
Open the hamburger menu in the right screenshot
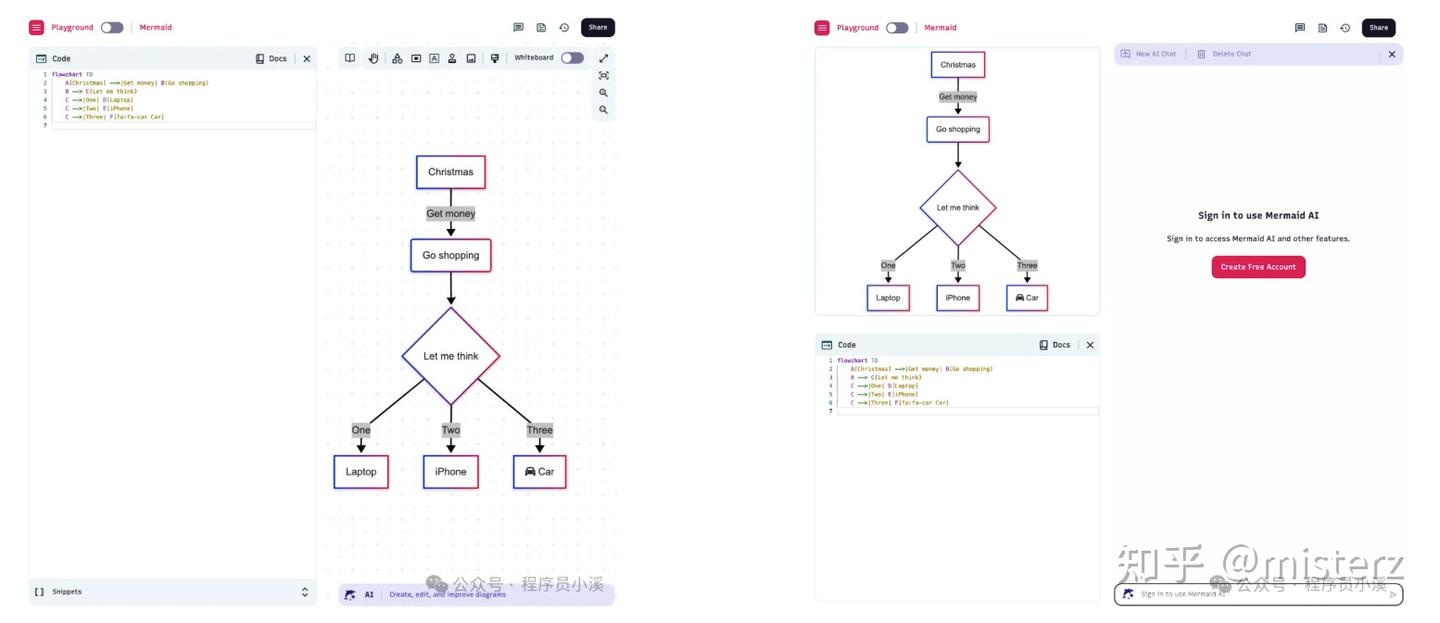point(822,28)
